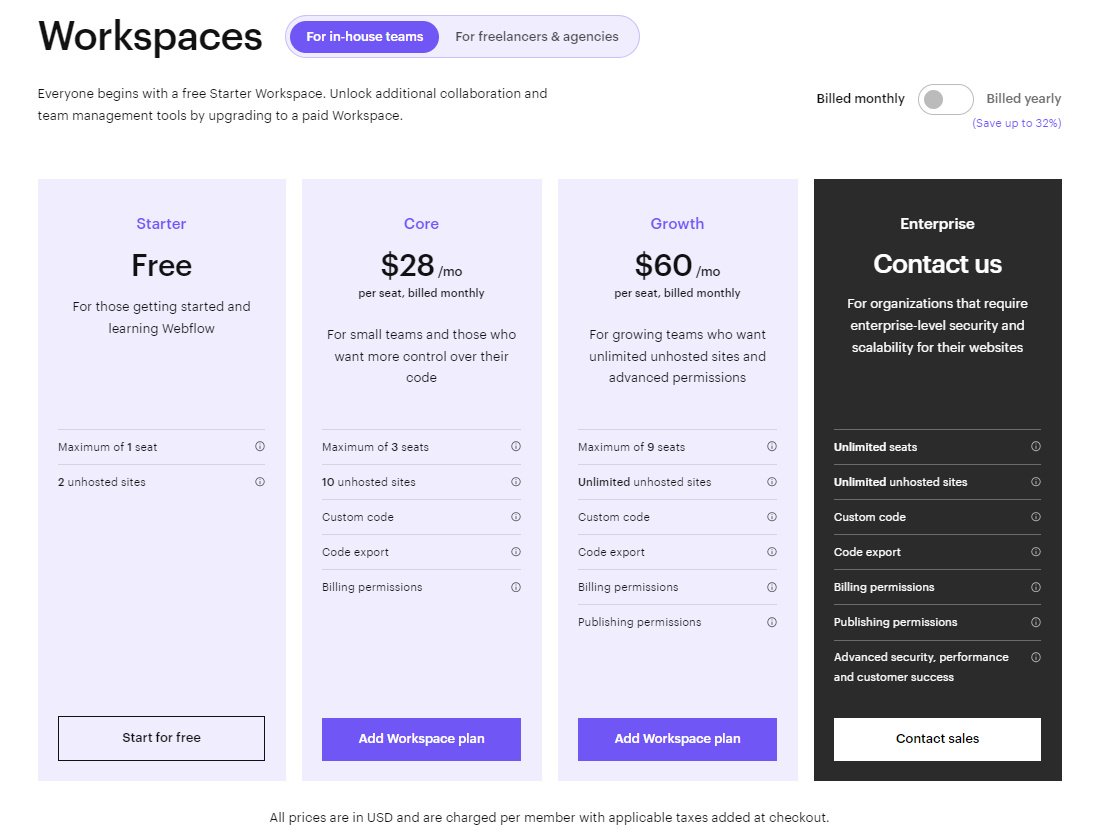This screenshot has width=1114, height=836.
Task: Click info icon beside Core Code export
Action: tap(516, 552)
